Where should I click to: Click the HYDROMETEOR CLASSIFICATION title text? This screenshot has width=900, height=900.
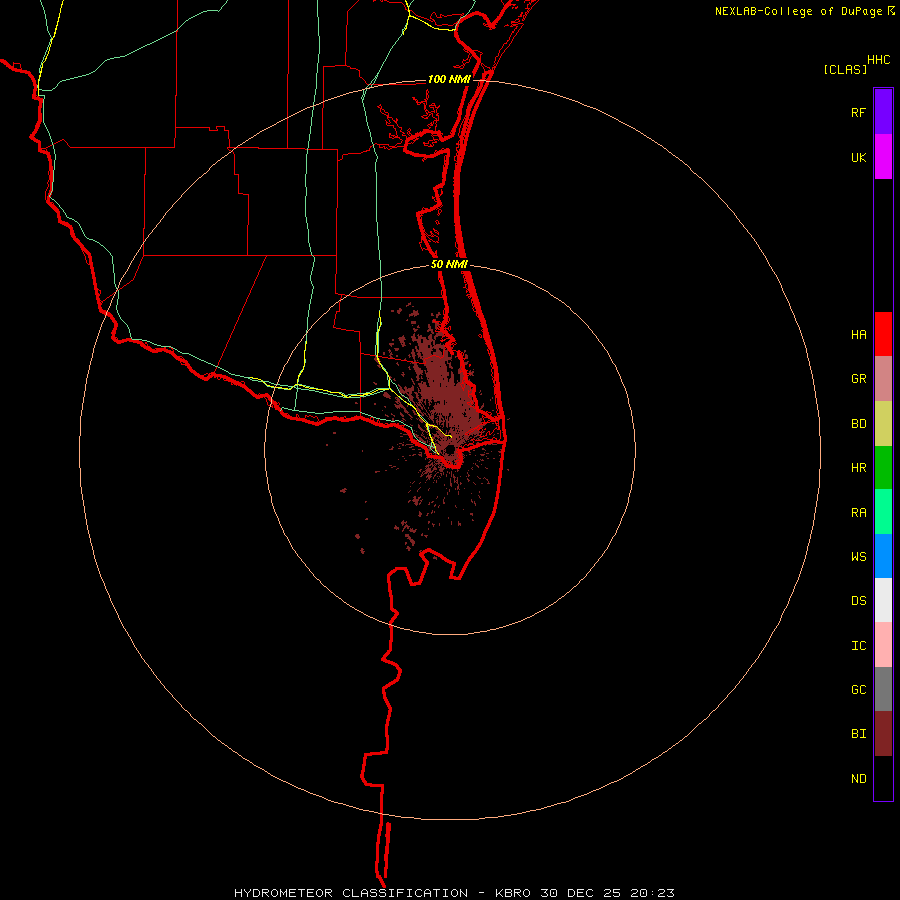(351, 893)
